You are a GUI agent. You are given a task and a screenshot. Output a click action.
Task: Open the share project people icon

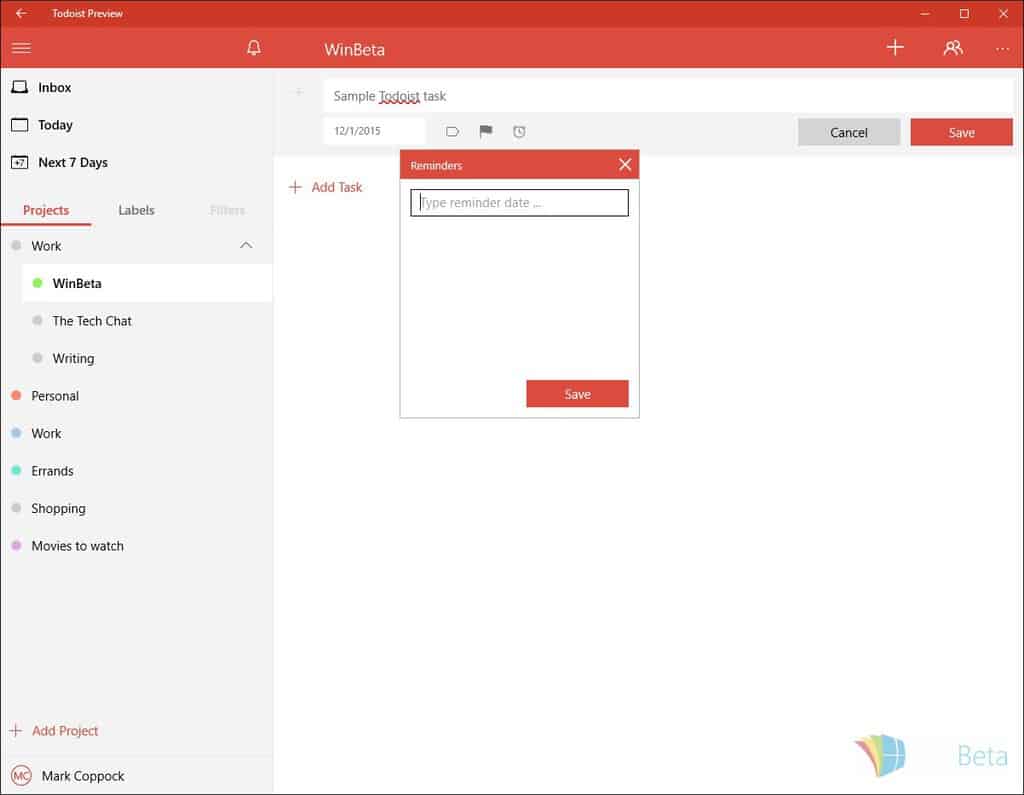tap(953, 48)
